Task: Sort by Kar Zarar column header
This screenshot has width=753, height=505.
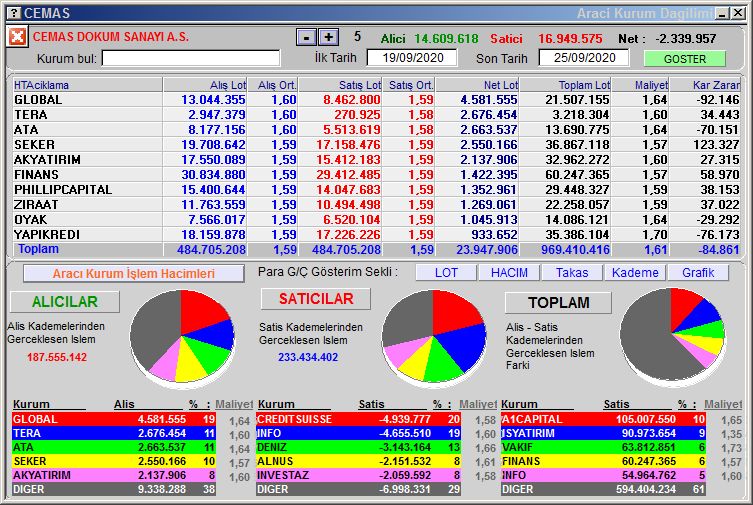Action: 705,85
